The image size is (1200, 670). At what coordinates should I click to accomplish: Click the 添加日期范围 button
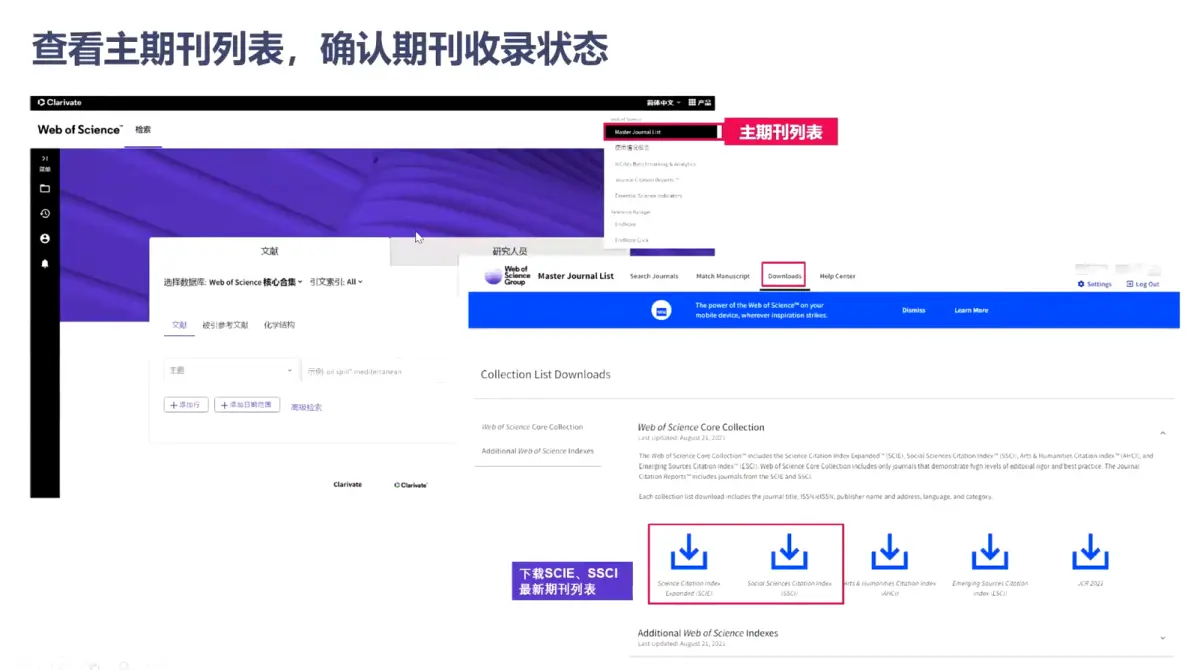(x=247, y=405)
